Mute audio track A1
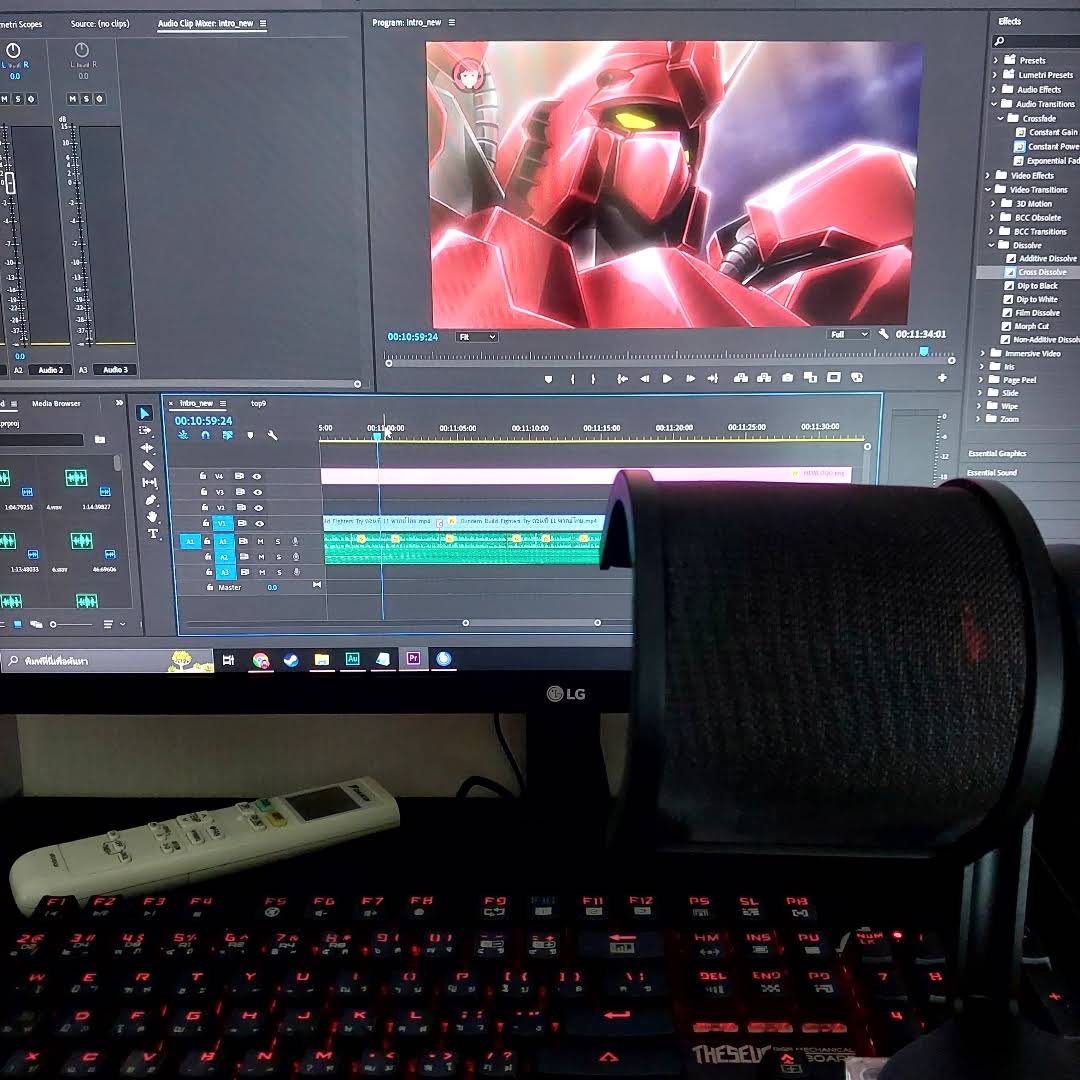1080x1080 pixels. point(260,542)
